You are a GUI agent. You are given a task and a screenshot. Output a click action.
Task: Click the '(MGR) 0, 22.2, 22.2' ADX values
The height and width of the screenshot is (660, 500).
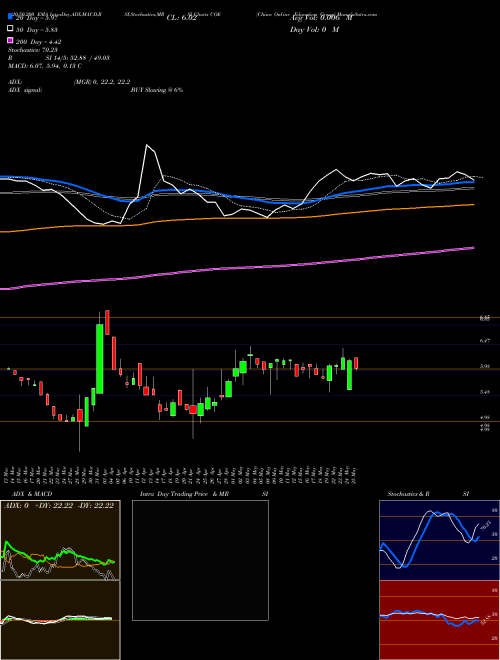[102, 82]
